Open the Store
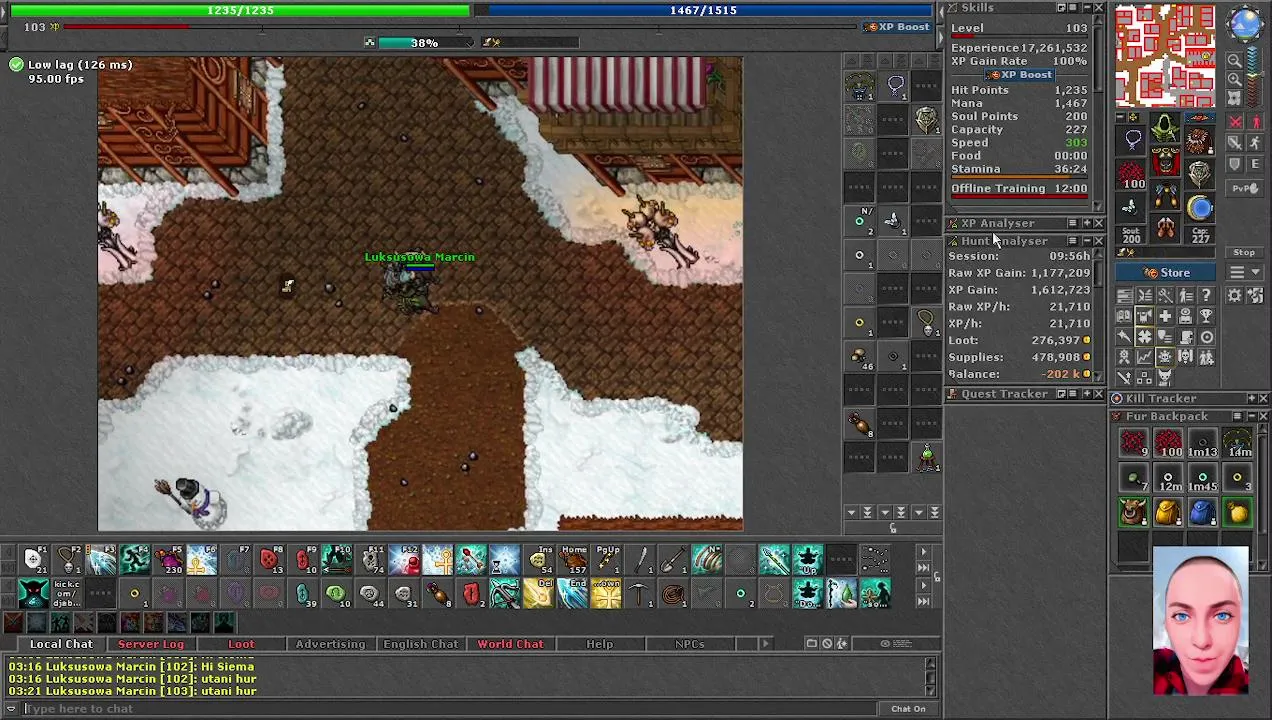 click(1166, 272)
